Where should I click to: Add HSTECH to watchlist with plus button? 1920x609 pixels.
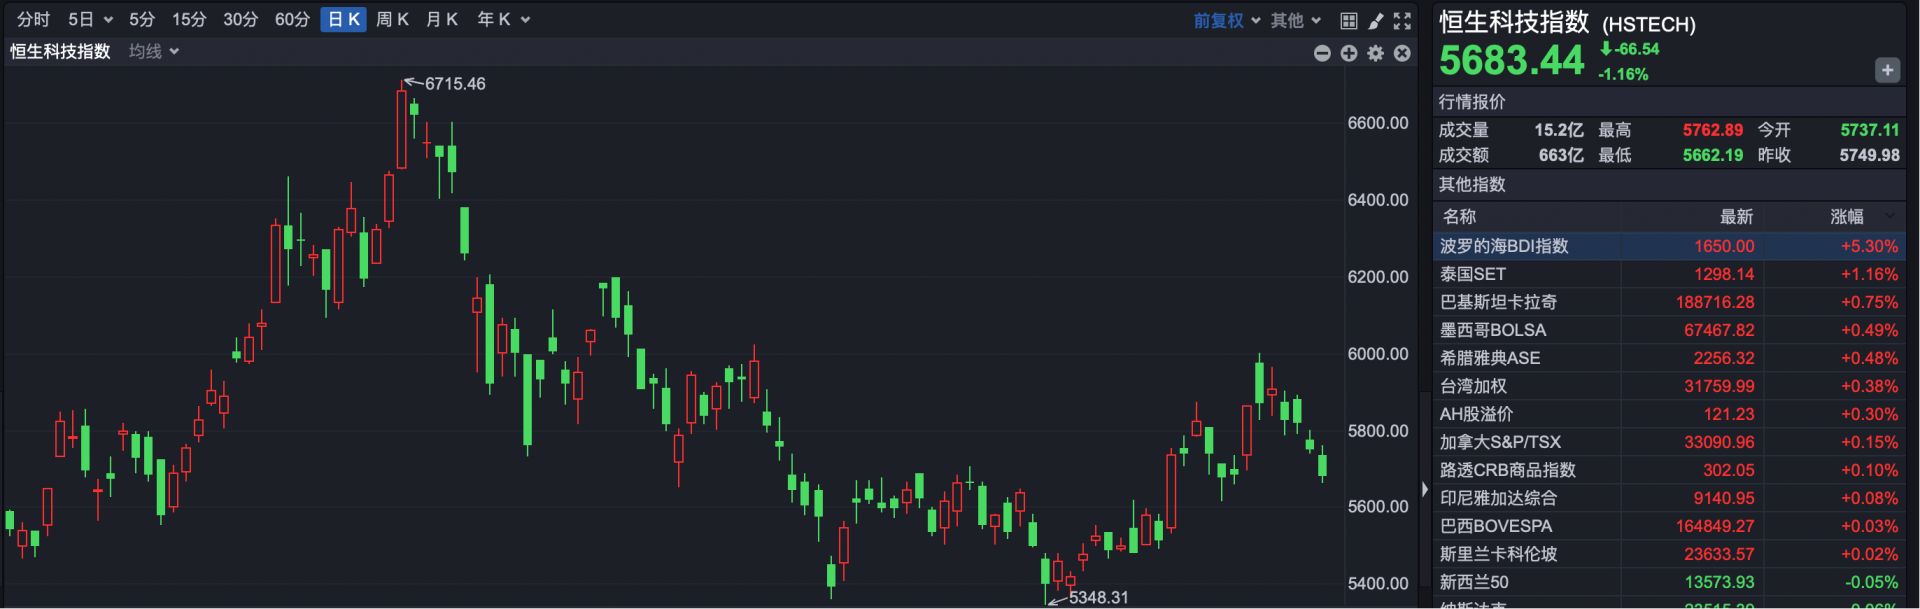[1886, 70]
